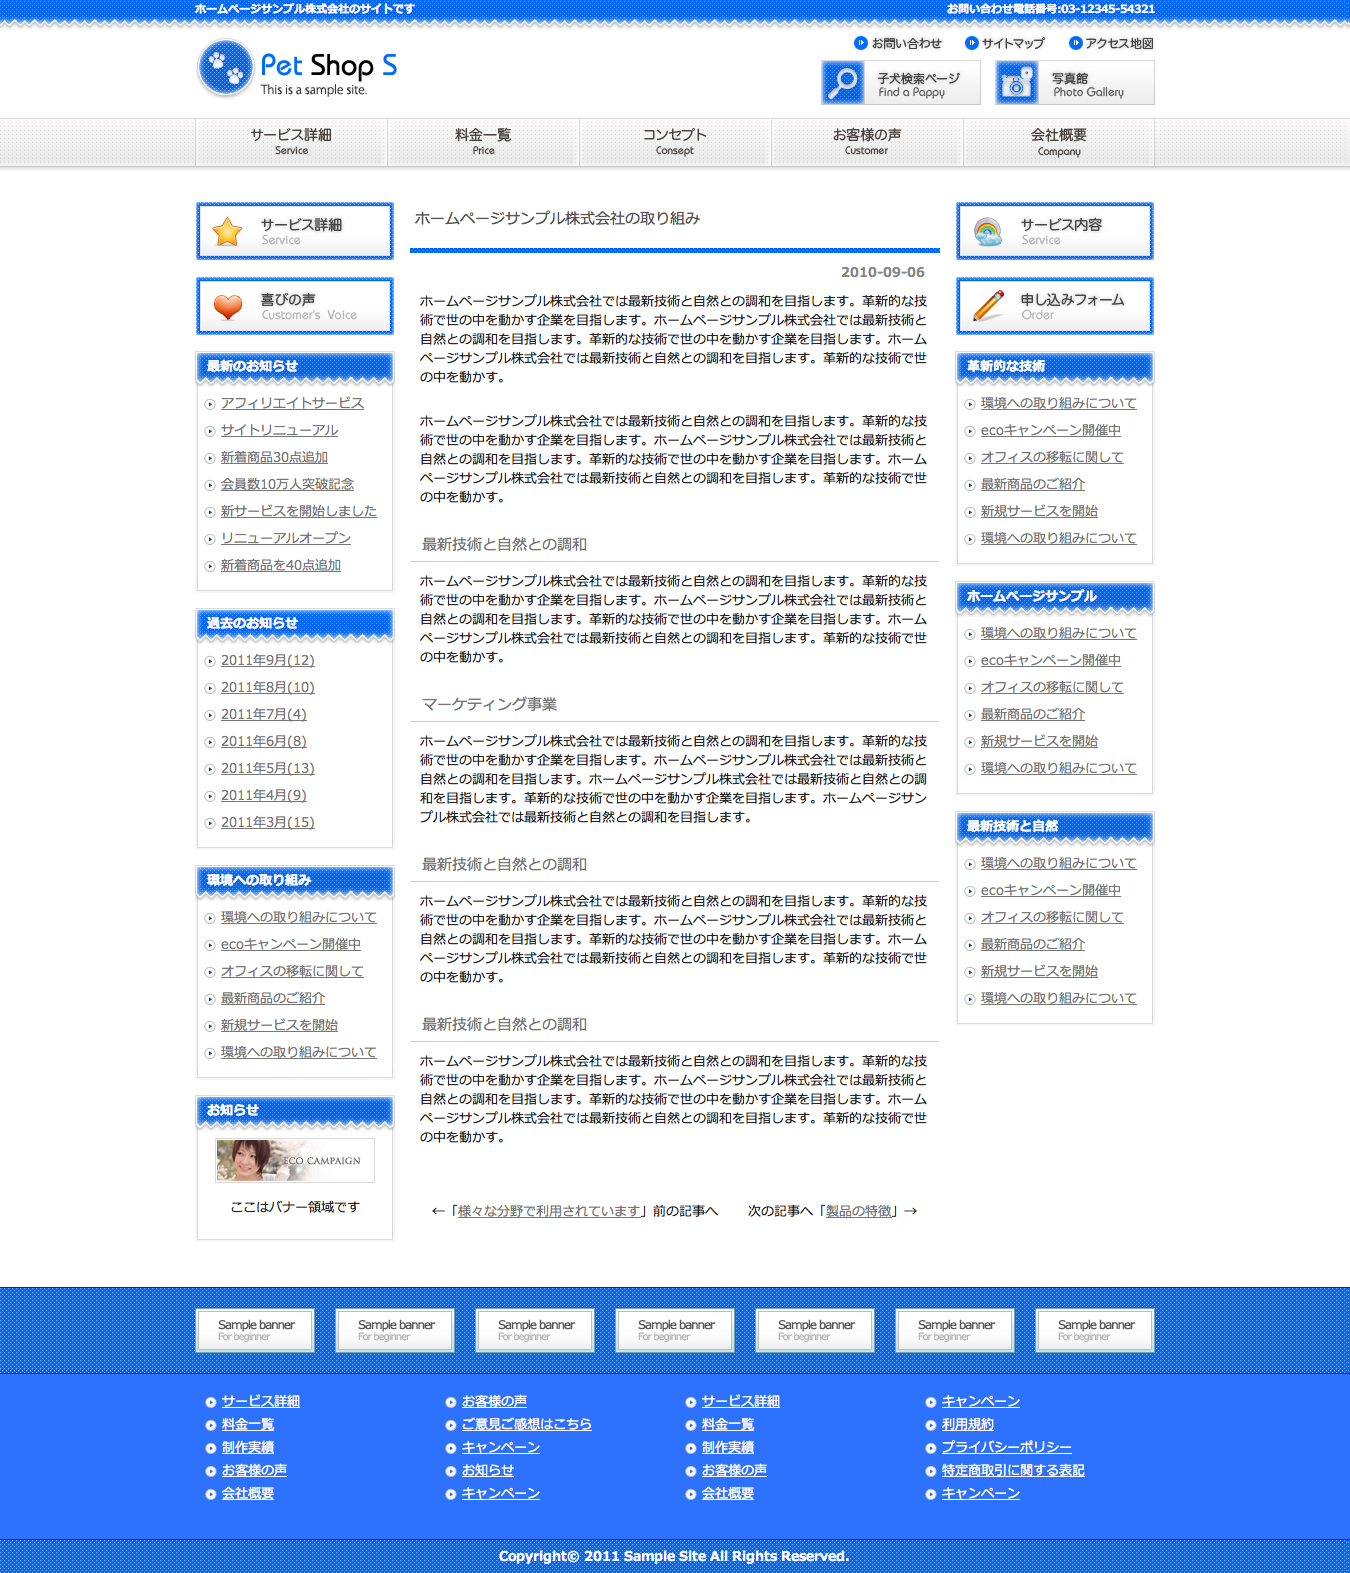
Task: Click the rainbow icon for サービス内容
Action: (x=988, y=232)
